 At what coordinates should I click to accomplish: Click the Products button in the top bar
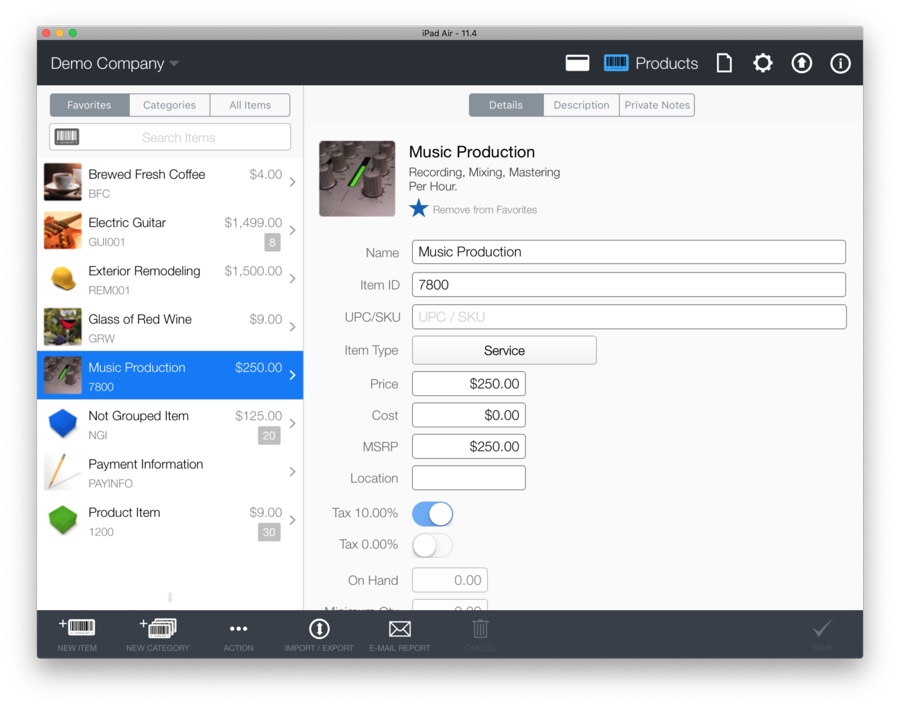(651, 63)
